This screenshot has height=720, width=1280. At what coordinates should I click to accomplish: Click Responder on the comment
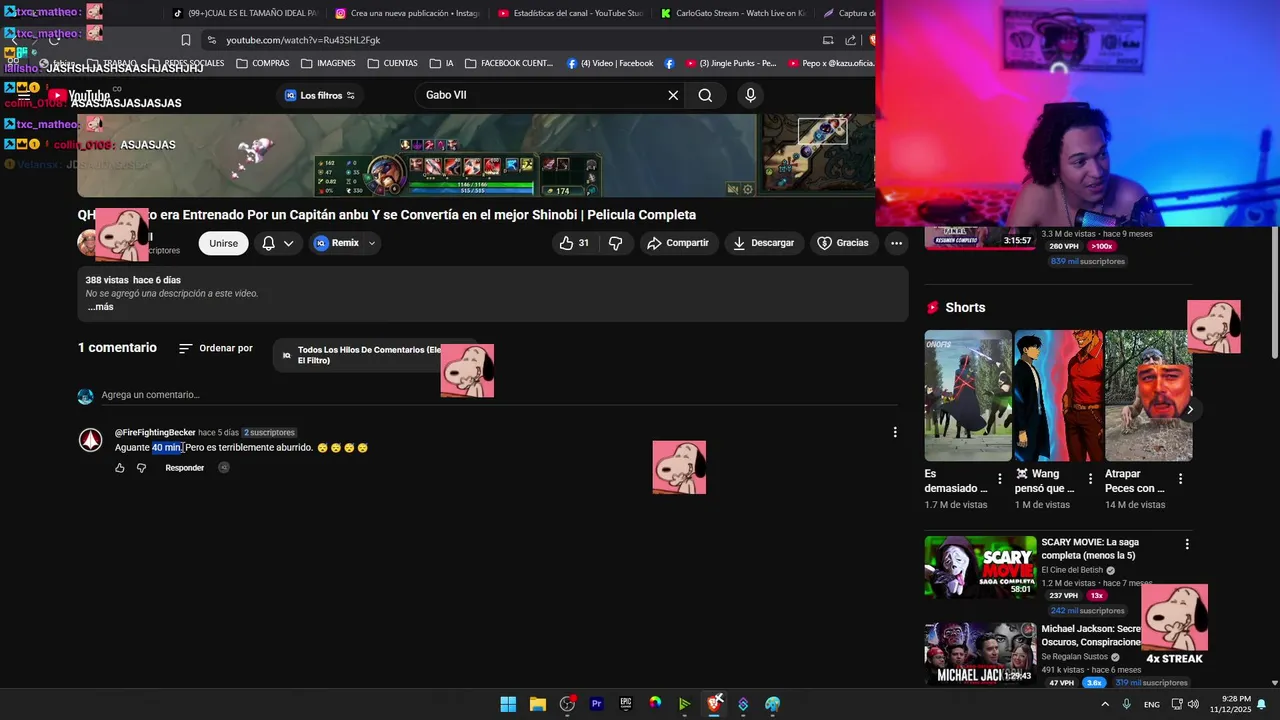184,468
